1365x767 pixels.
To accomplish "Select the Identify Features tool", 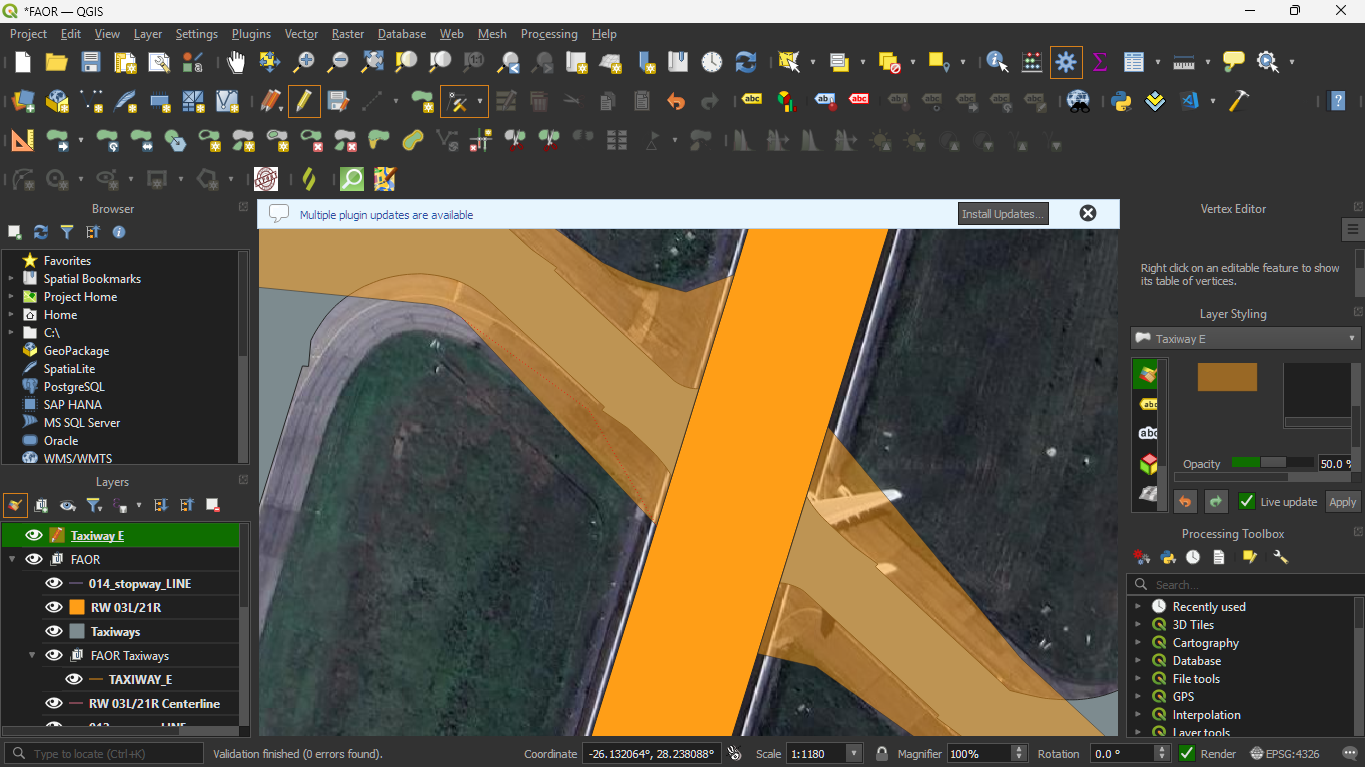I will (997, 62).
